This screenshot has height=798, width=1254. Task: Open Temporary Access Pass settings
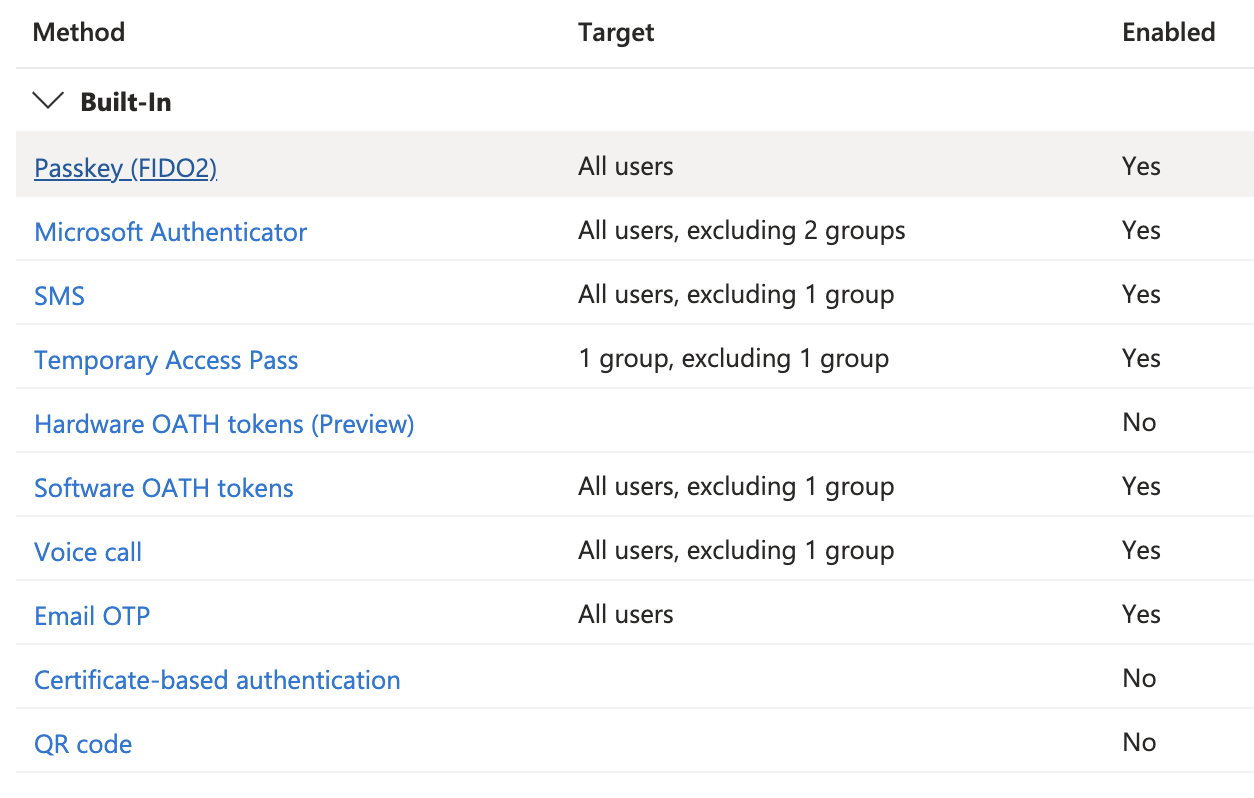[x=166, y=359]
